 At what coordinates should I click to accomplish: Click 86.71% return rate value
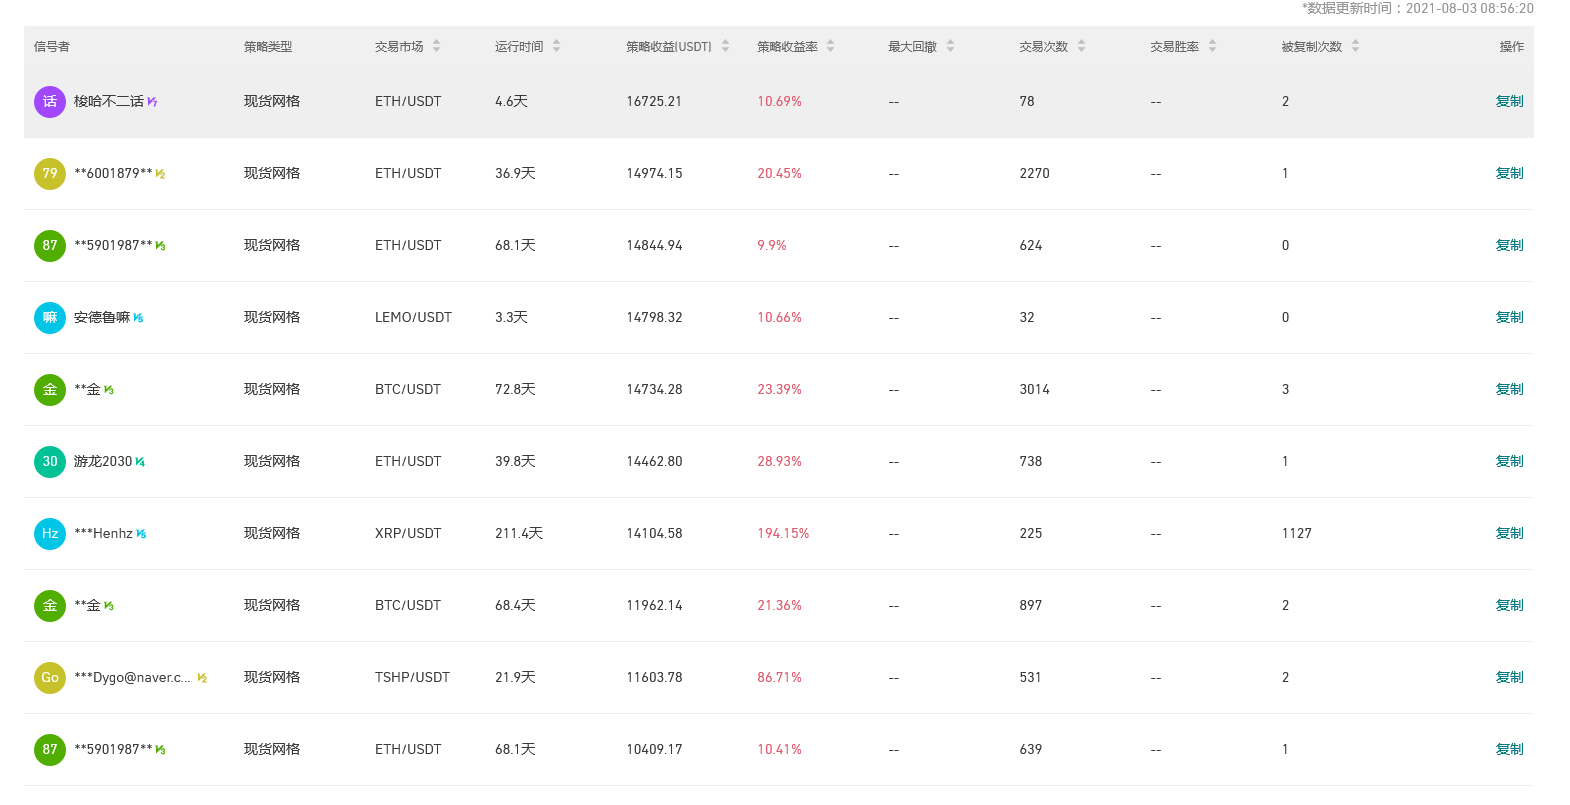(779, 678)
